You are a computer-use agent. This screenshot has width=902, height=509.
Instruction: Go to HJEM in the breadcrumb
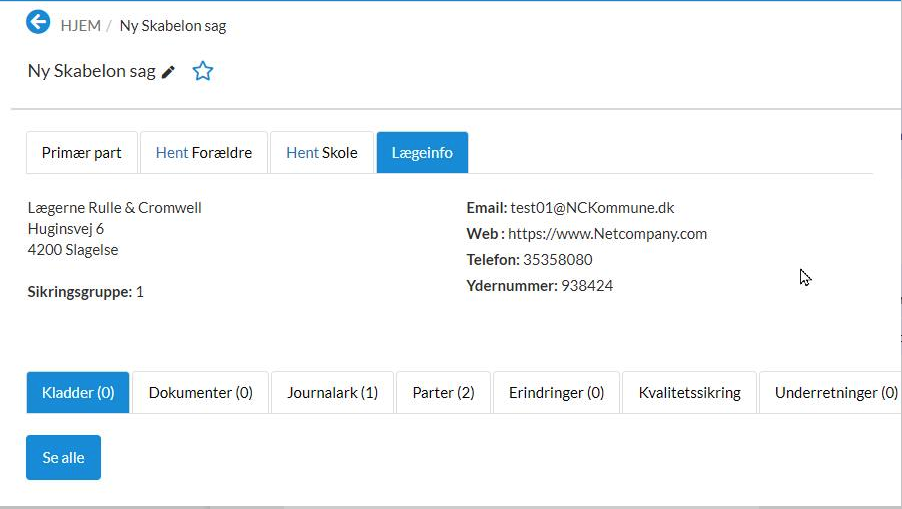pos(81,26)
